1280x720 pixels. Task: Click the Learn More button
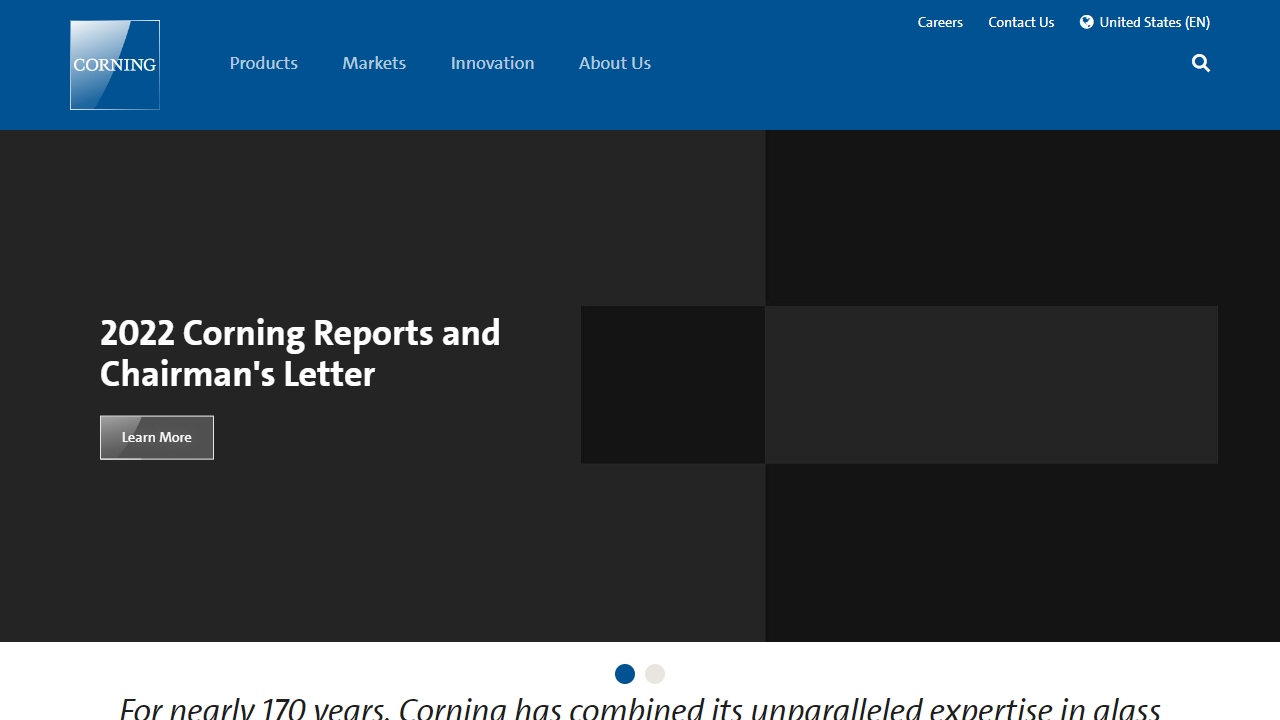pyautogui.click(x=157, y=437)
